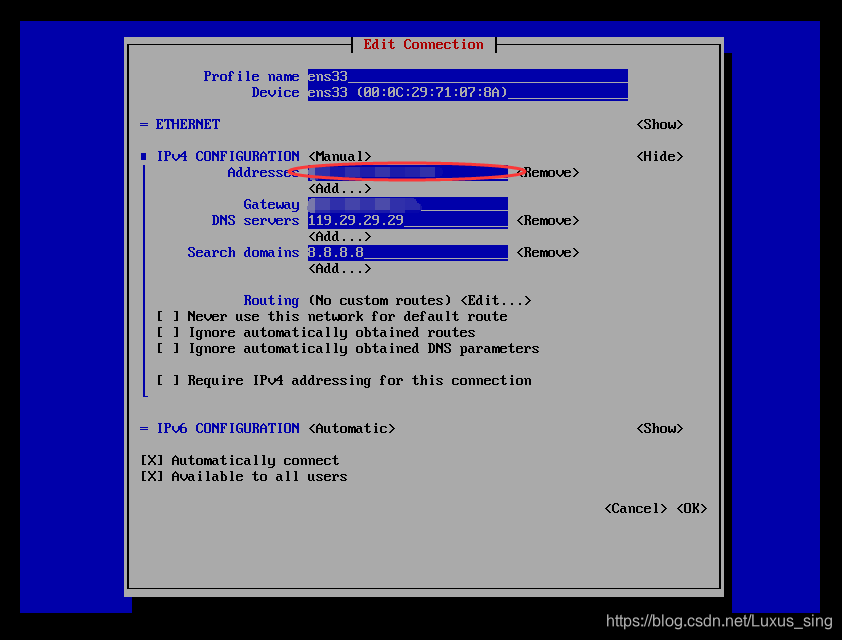
Task: Uncheck Automatically connect
Action: click(x=151, y=461)
